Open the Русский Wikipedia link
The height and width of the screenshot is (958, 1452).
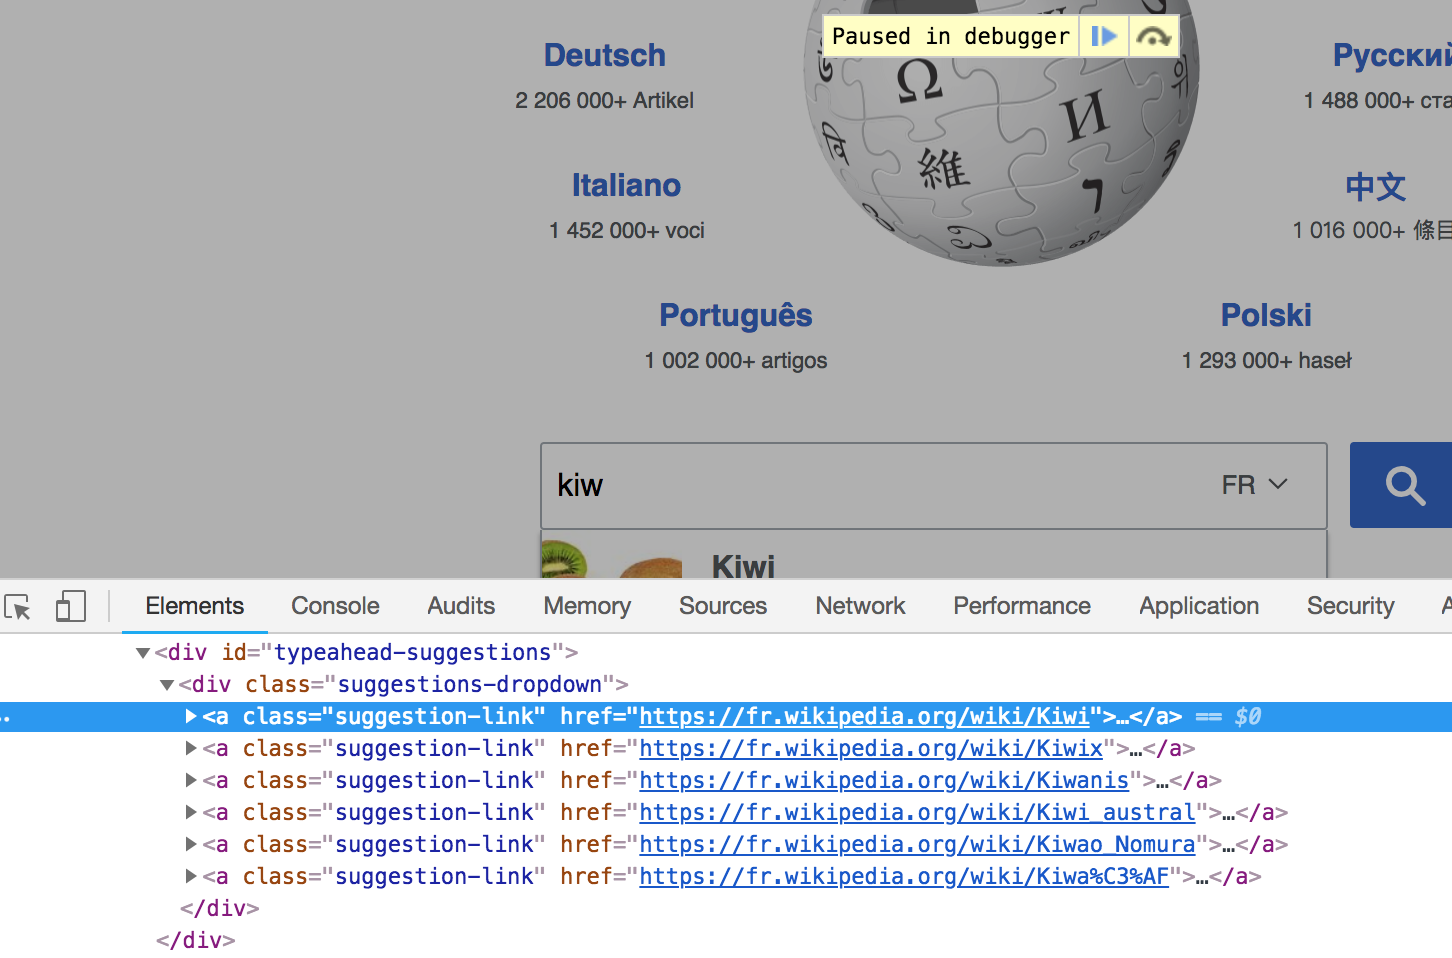(1392, 55)
